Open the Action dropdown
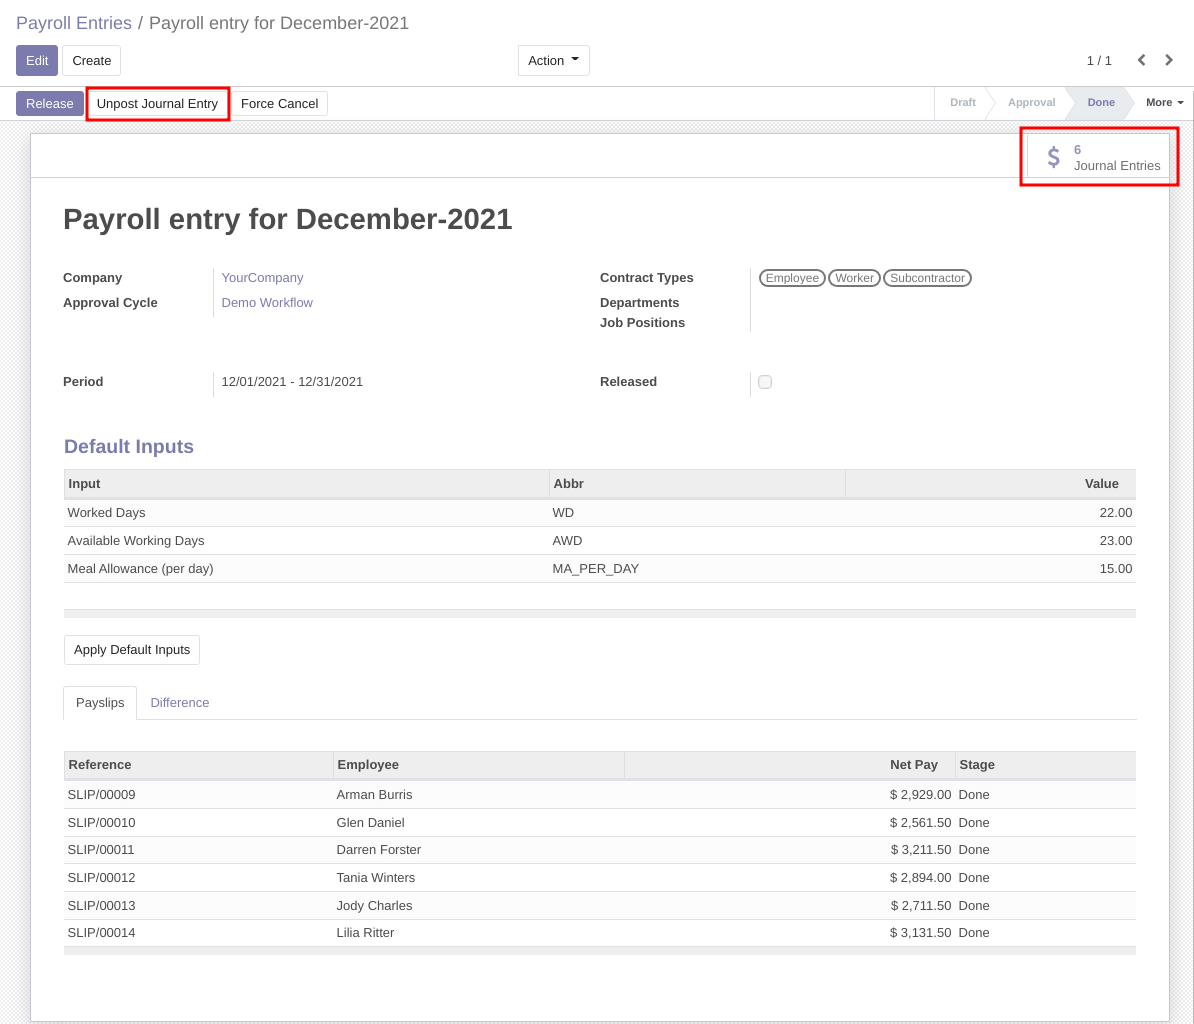The image size is (1194, 1024). coord(553,60)
